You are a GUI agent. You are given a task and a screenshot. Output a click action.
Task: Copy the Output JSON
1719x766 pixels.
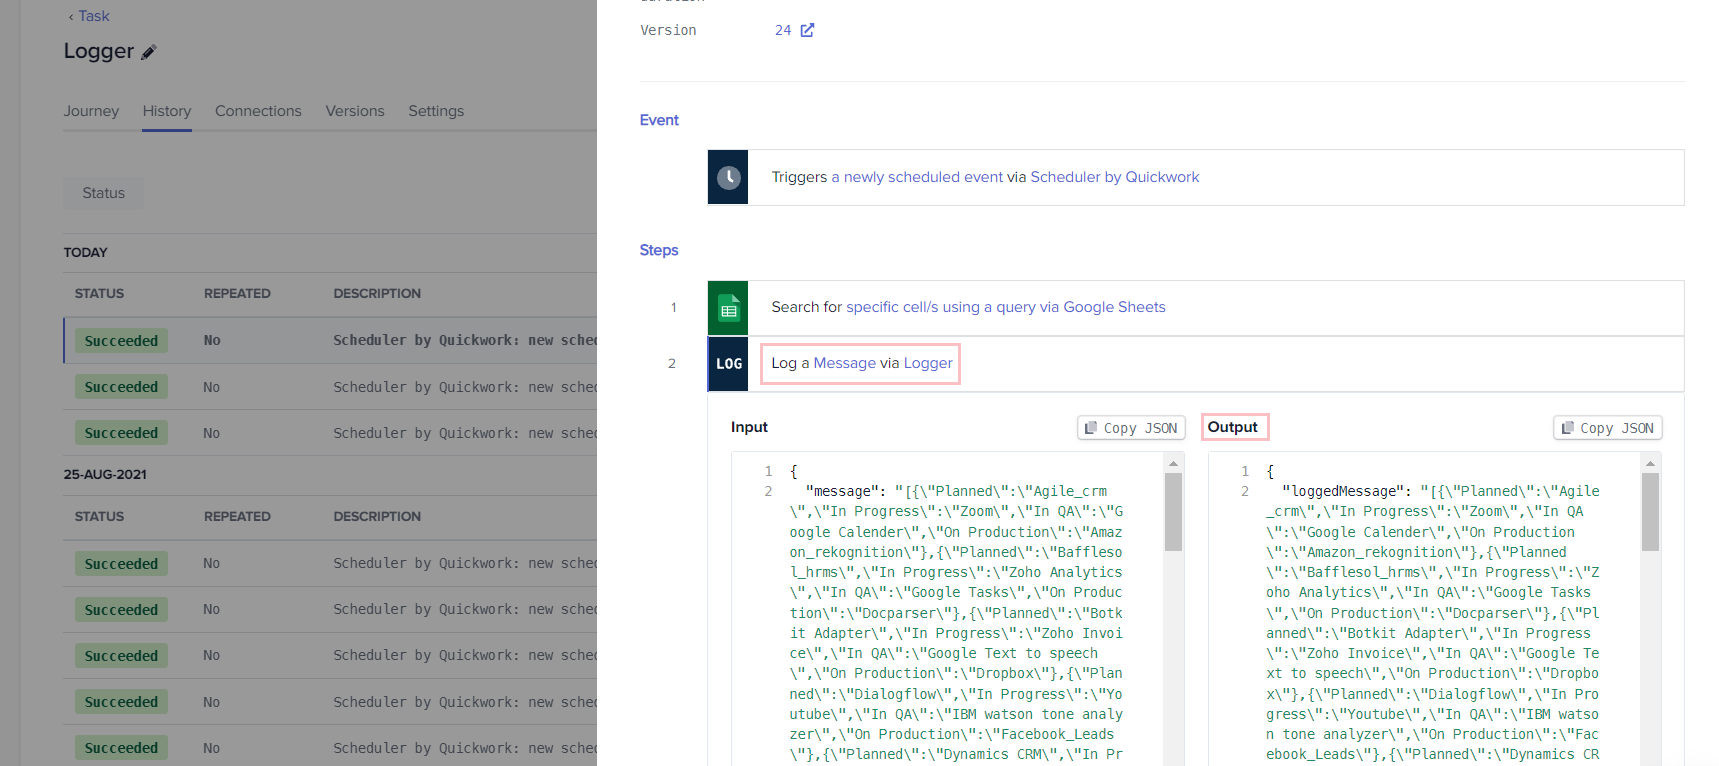pos(1607,428)
